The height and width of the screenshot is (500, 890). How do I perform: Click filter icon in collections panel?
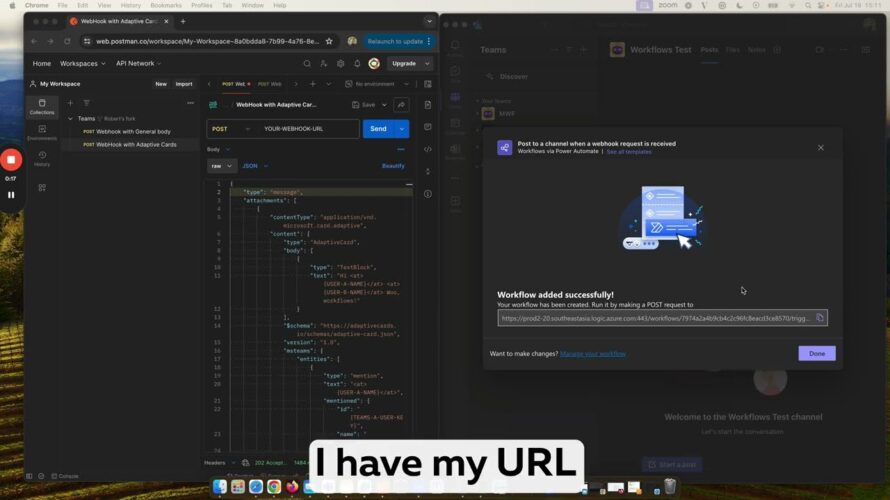click(86, 103)
